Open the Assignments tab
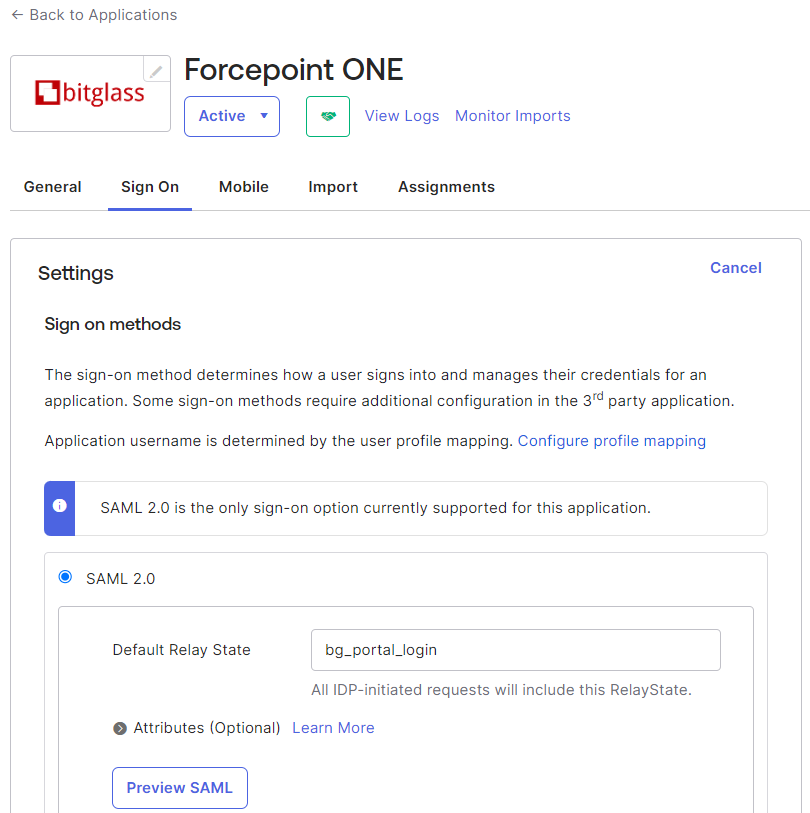This screenshot has width=810, height=813. (446, 187)
